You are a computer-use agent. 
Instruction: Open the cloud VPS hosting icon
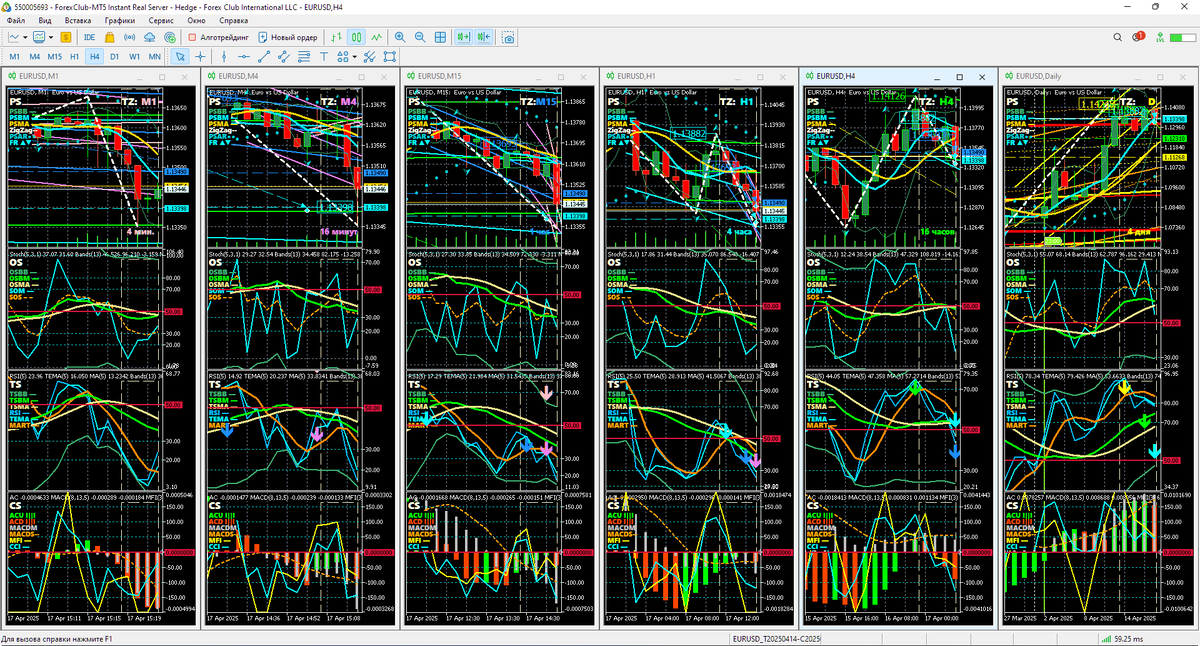click(x=150, y=37)
